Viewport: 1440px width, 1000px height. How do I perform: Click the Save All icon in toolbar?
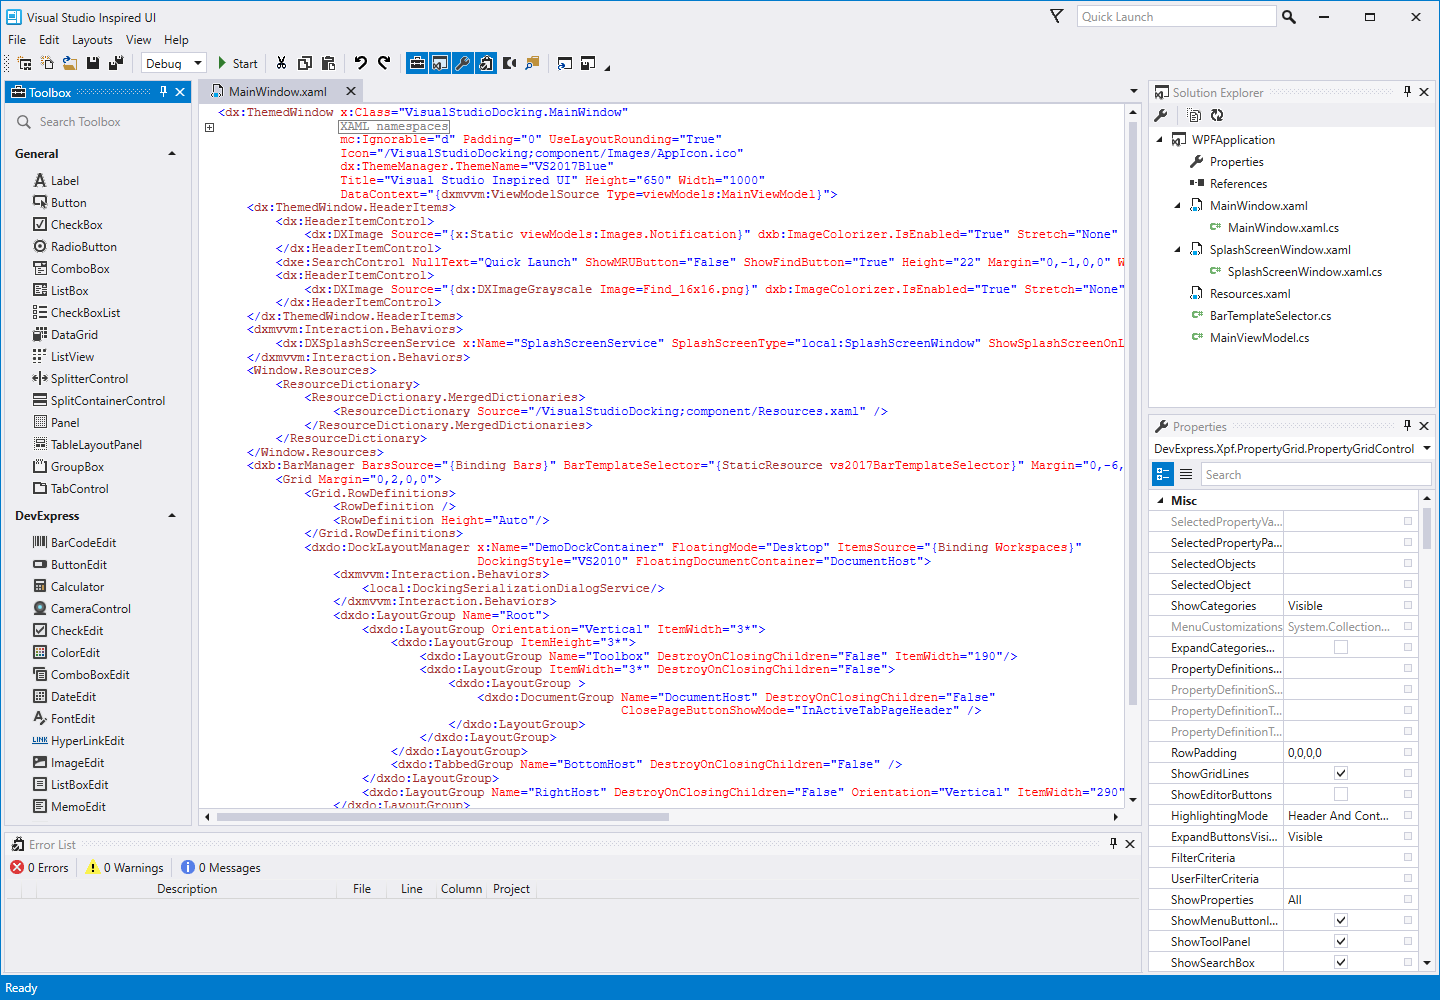pos(116,63)
